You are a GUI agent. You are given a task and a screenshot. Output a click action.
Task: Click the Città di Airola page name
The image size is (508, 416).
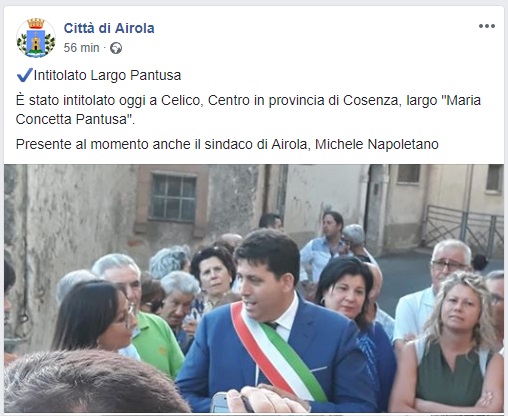(109, 28)
